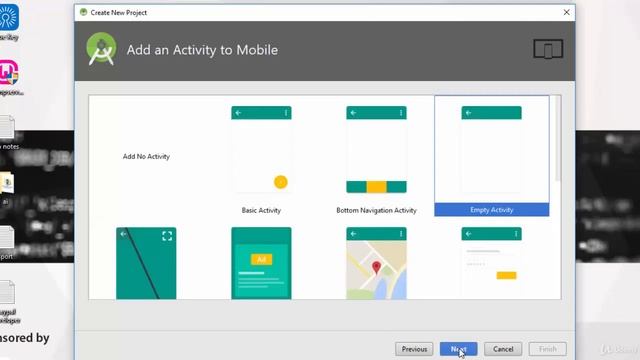The image size is (640, 360).
Task: Go back with the Previous button
Action: (414, 349)
